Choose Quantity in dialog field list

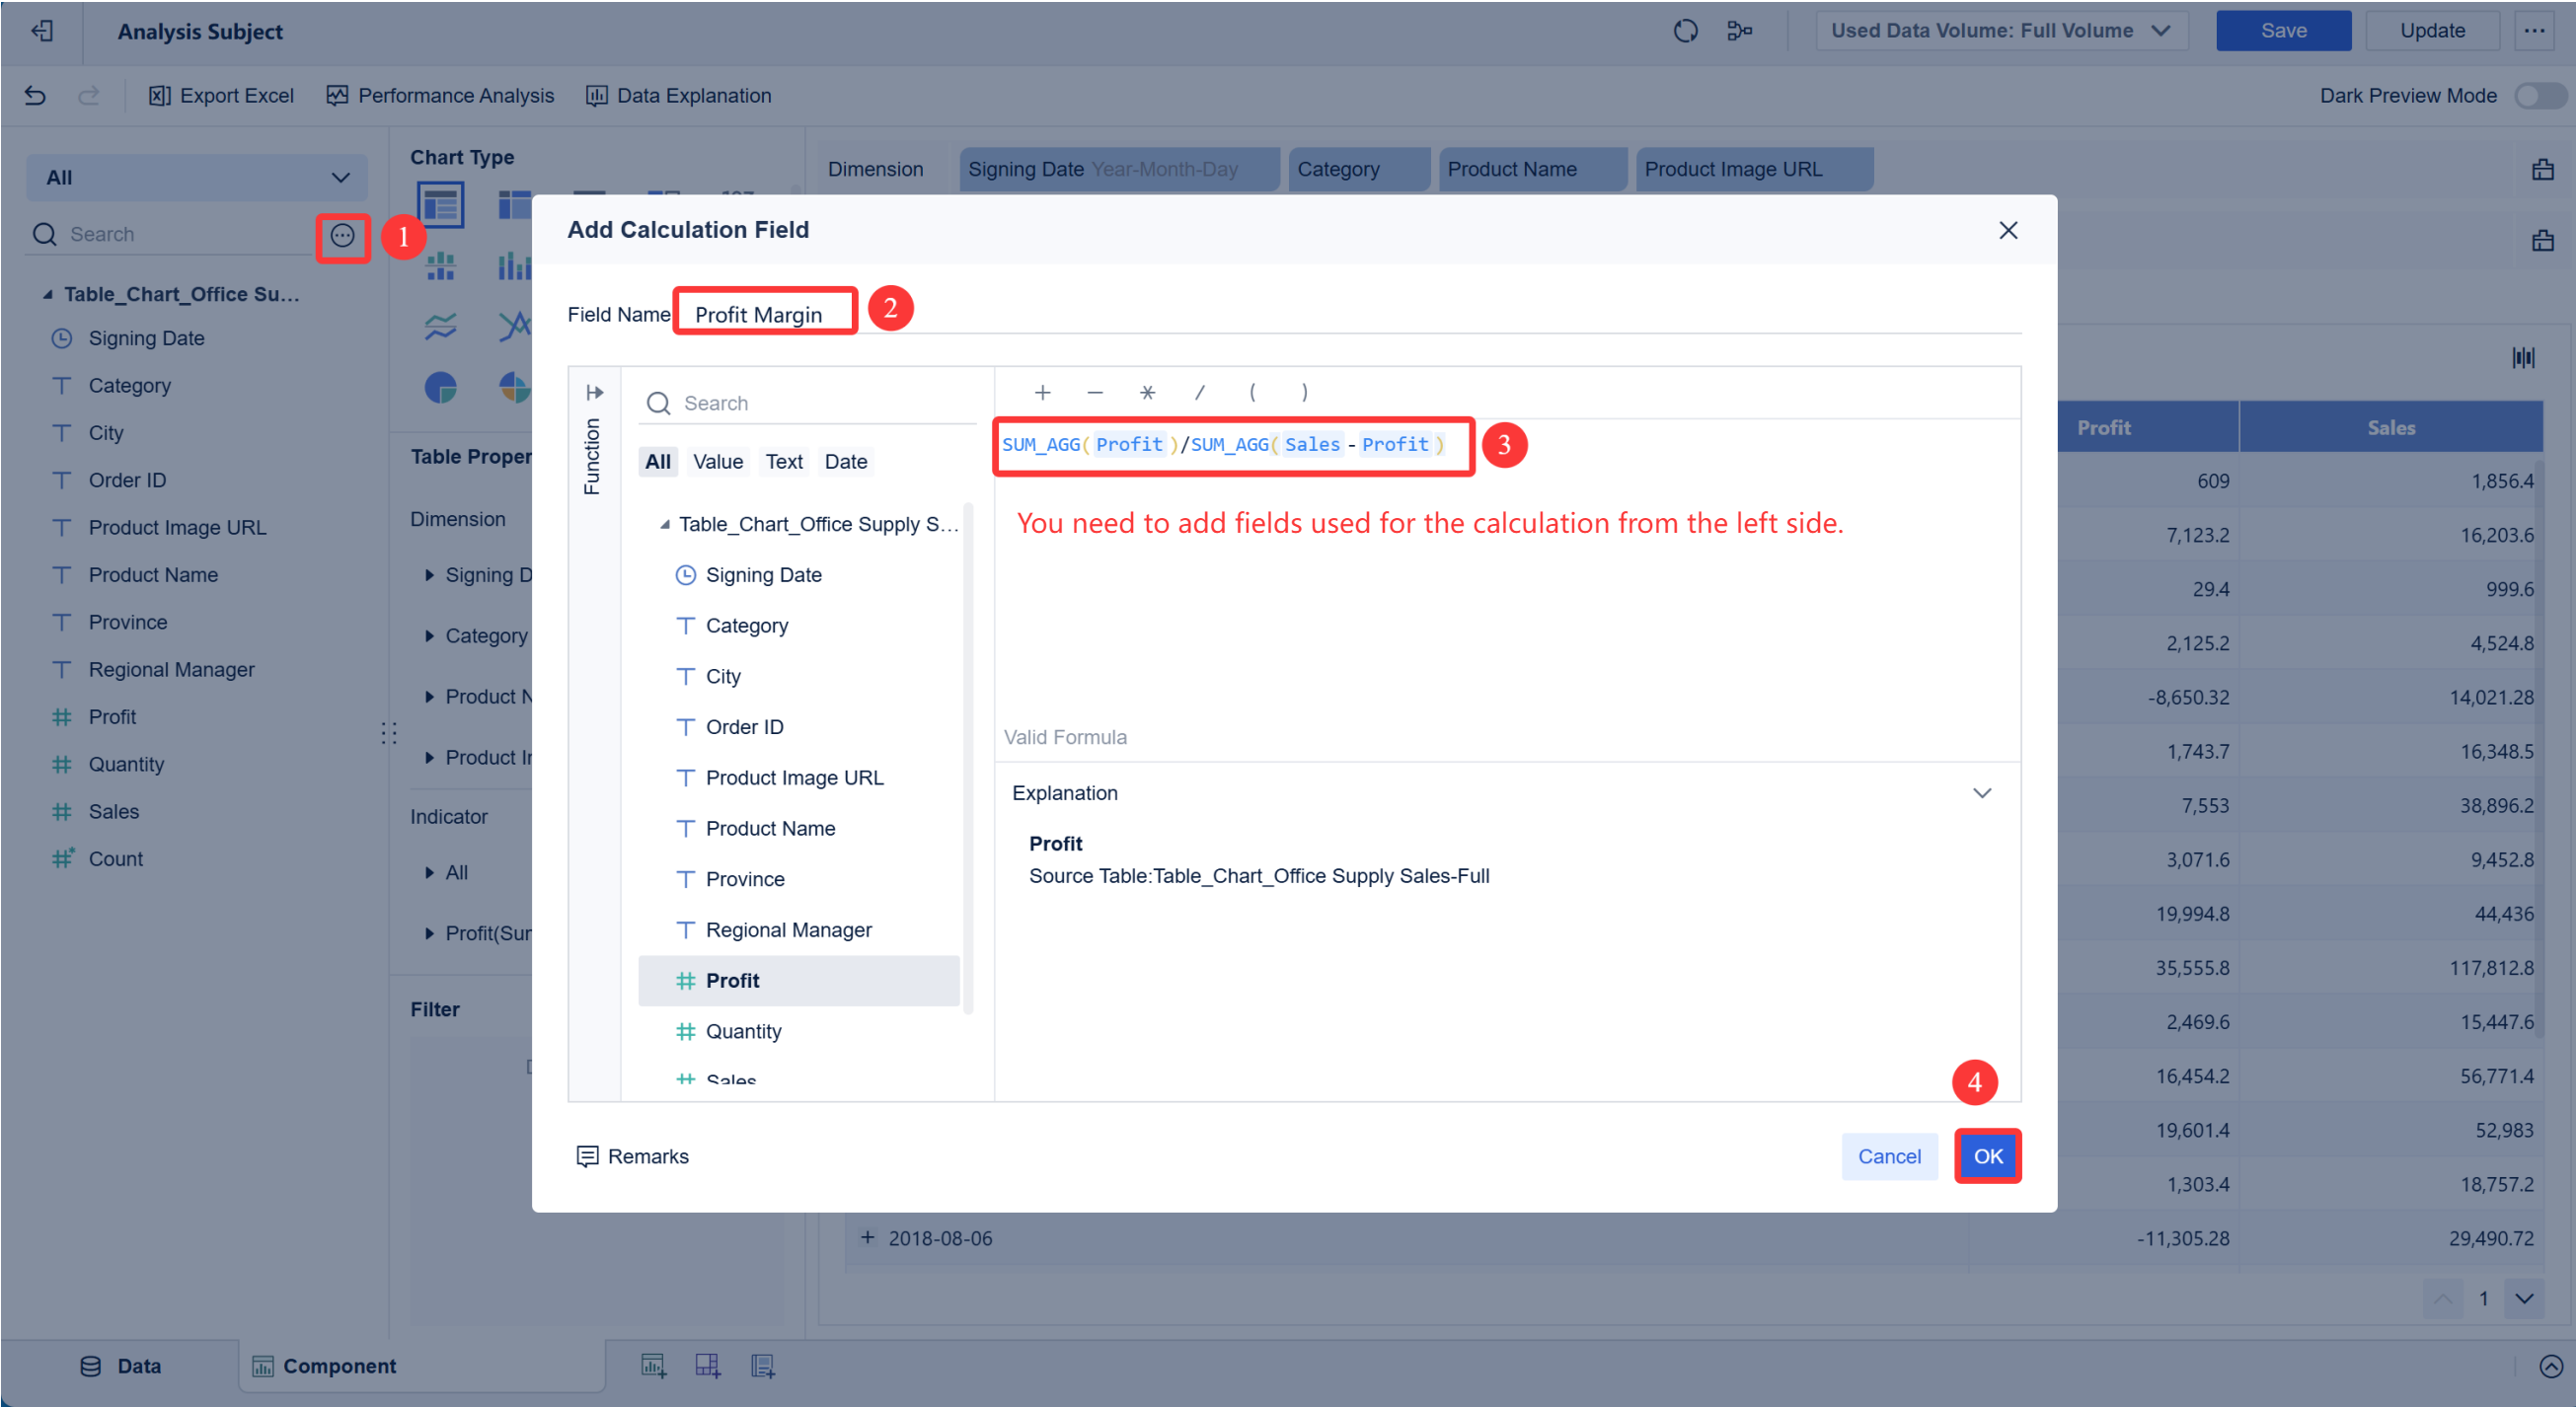pos(800,1031)
